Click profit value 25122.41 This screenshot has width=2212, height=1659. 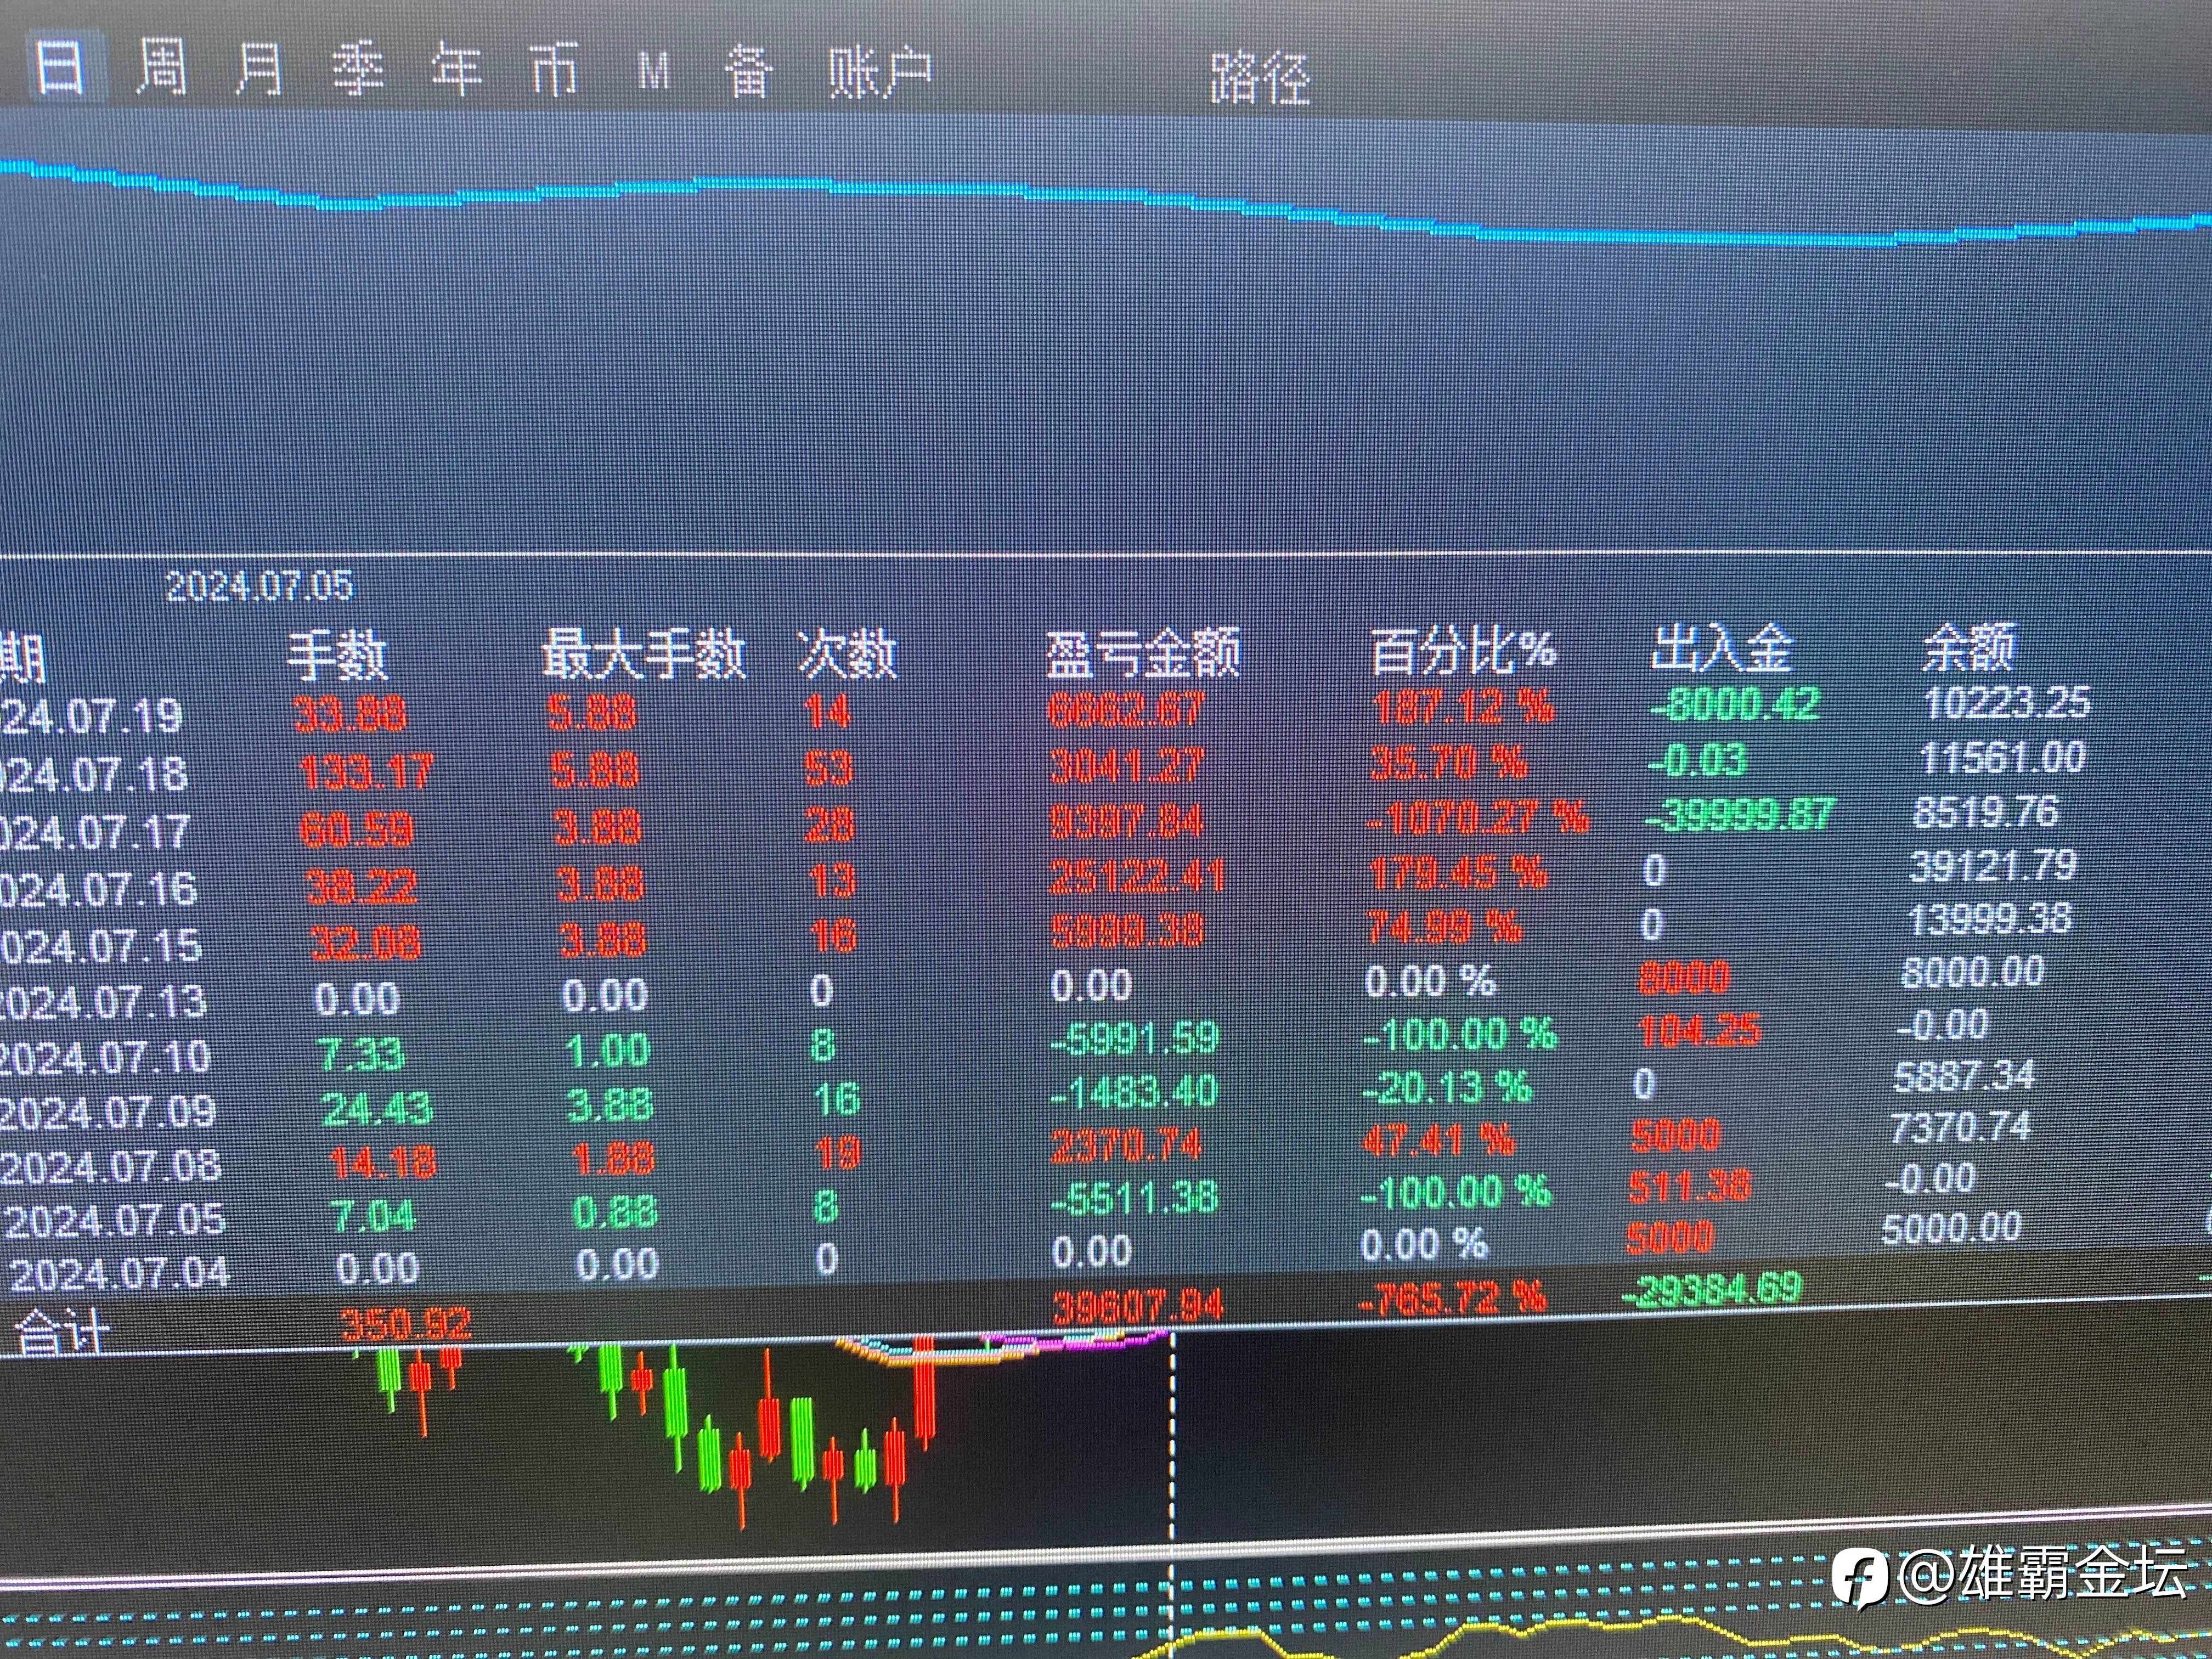coord(1136,877)
